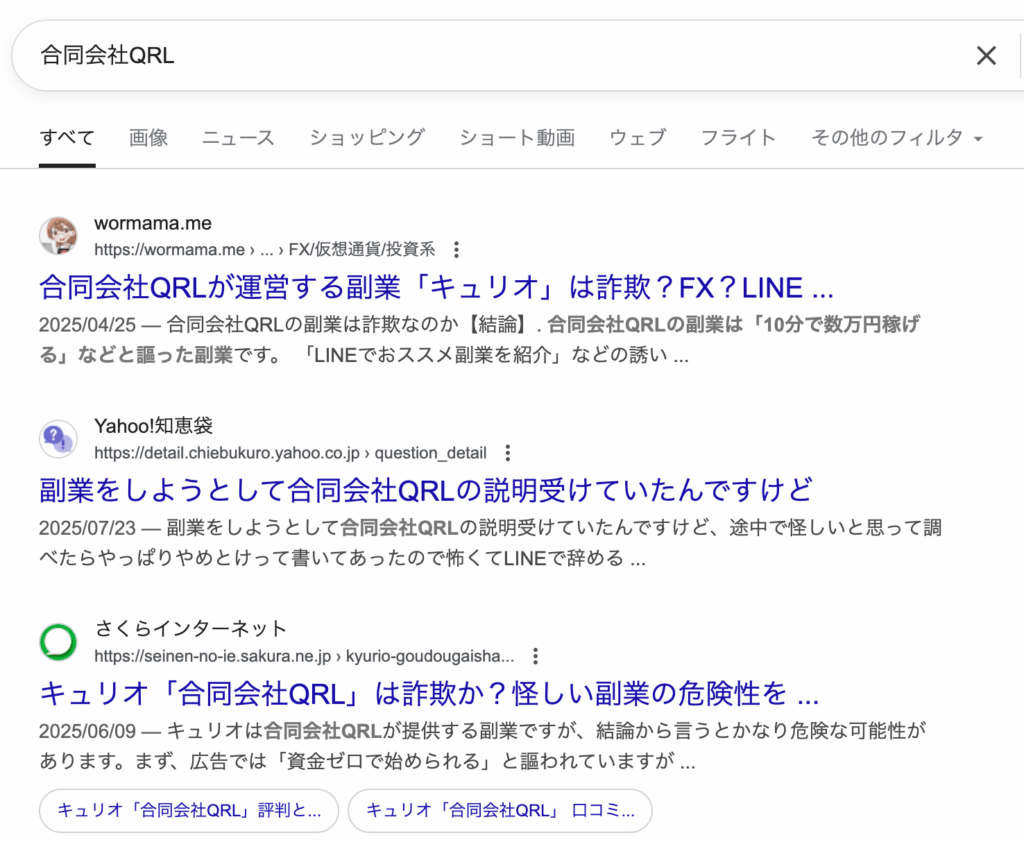Screen dimensions: 1024x842
Task: Click the さくらインターネット green circle favicon
Action: click(58, 642)
